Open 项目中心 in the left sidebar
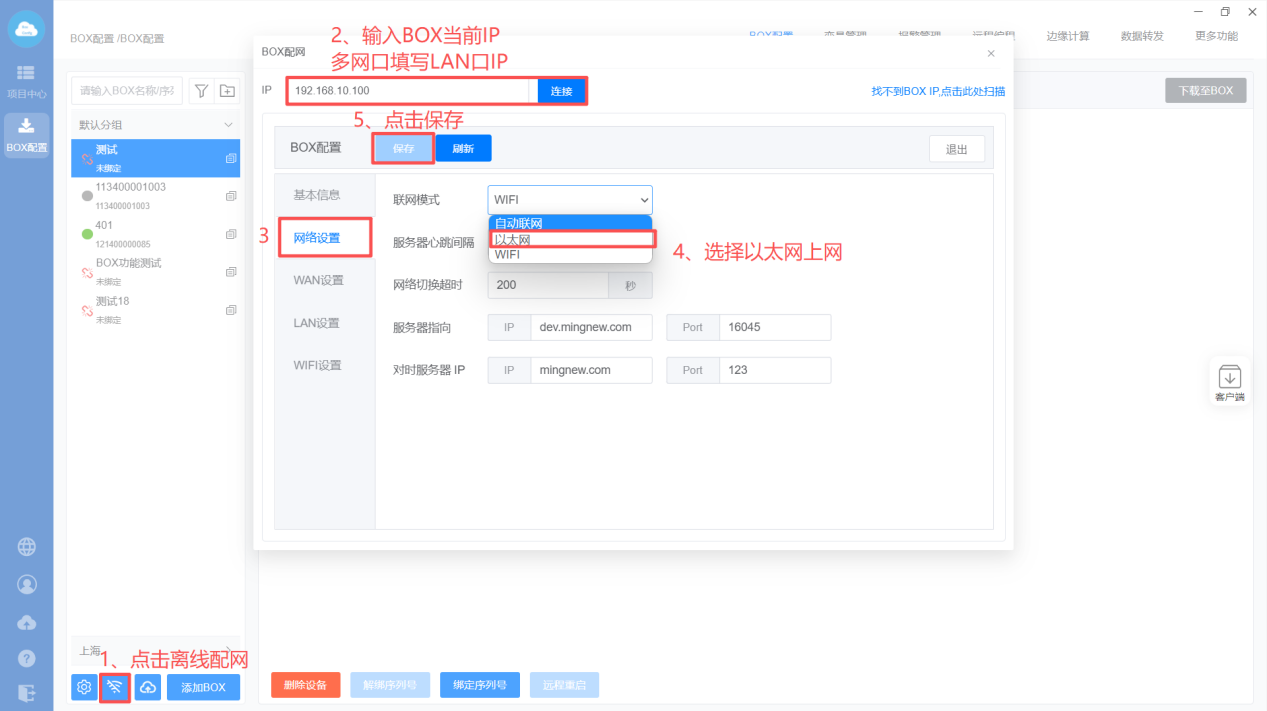Viewport: 1267px width, 711px height. click(26, 82)
